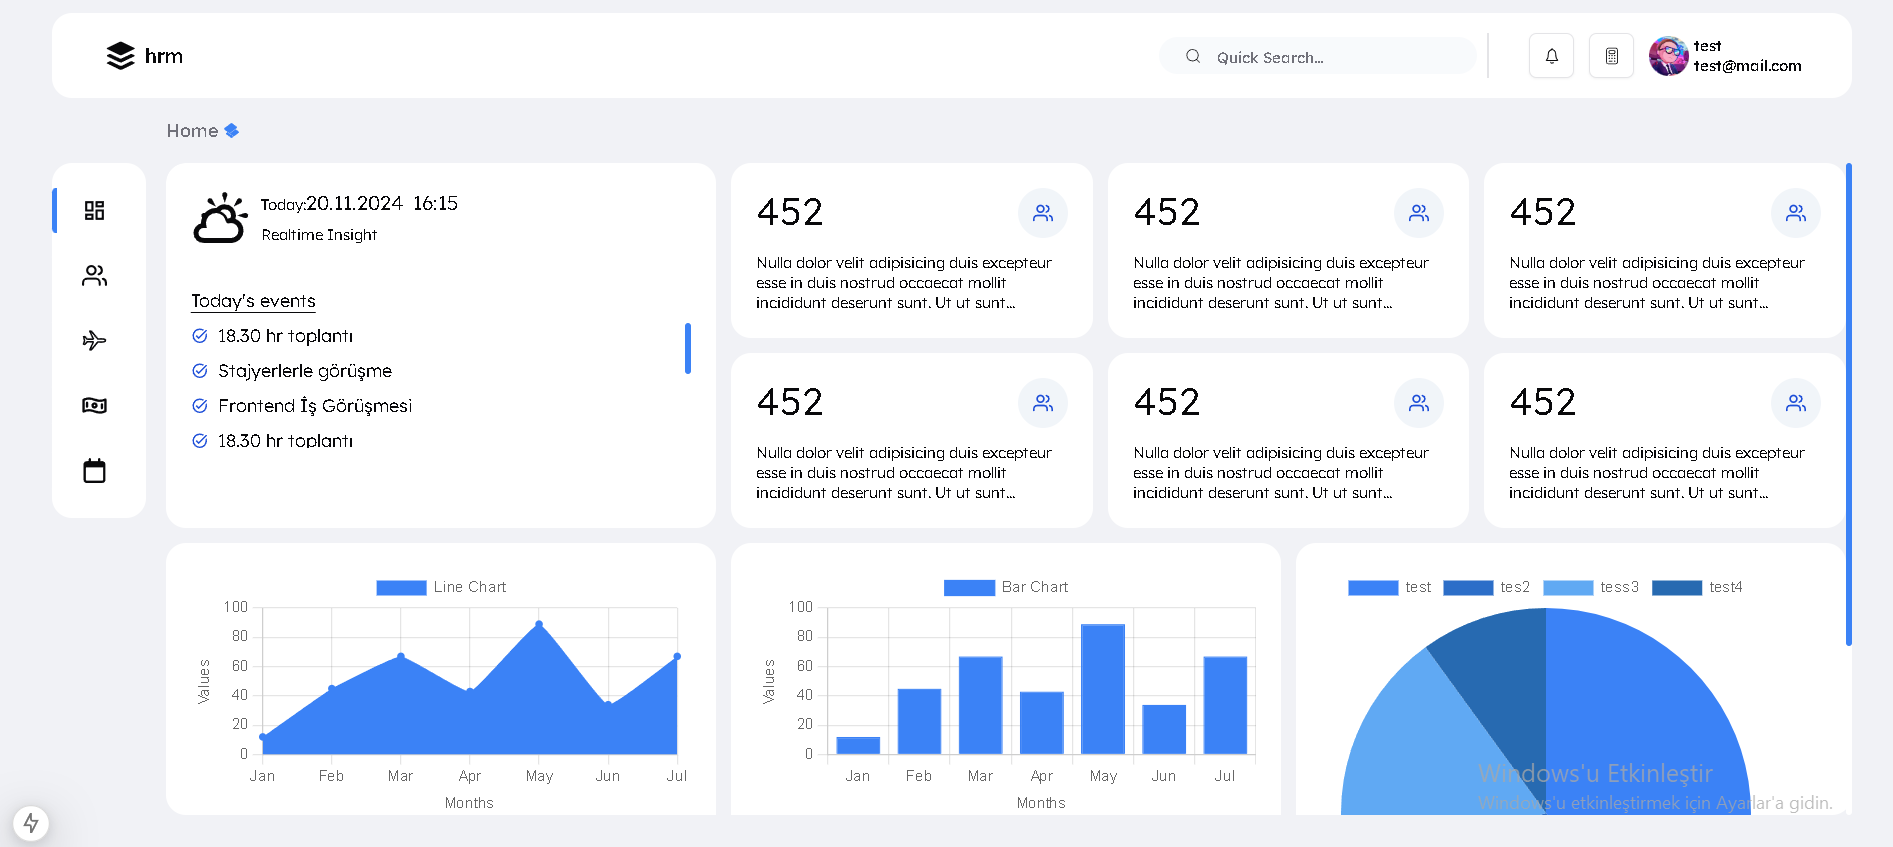This screenshot has height=847, width=1893.
Task: Open the employees icon in sidebar
Action: pos(95,275)
